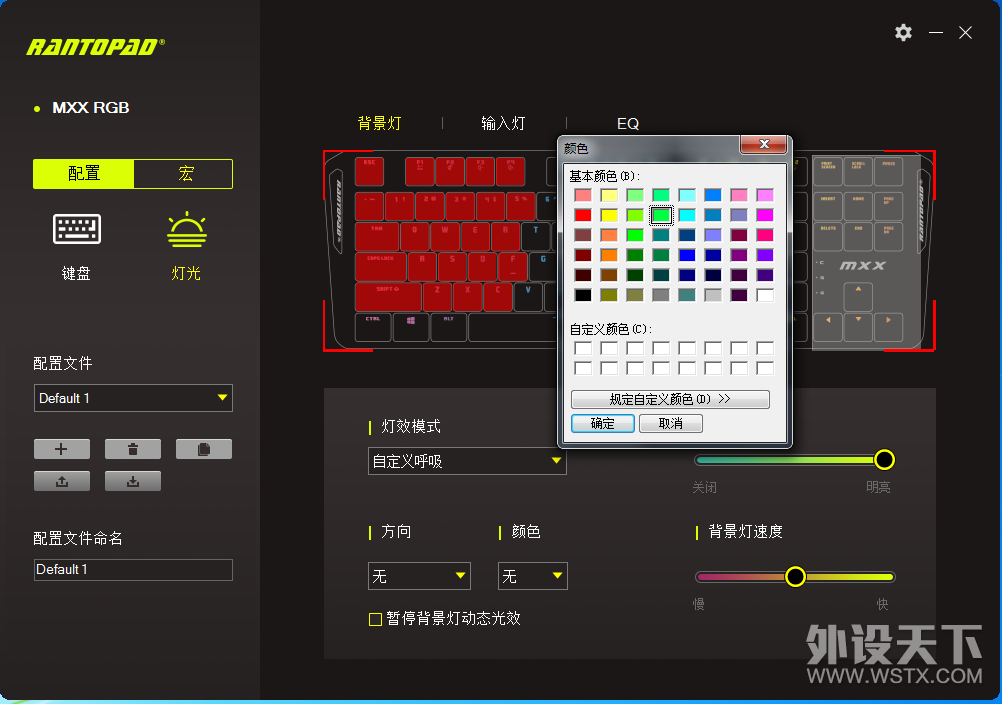The height and width of the screenshot is (704, 1002).
Task: Click the 配置文件命名 text field
Action: point(133,570)
